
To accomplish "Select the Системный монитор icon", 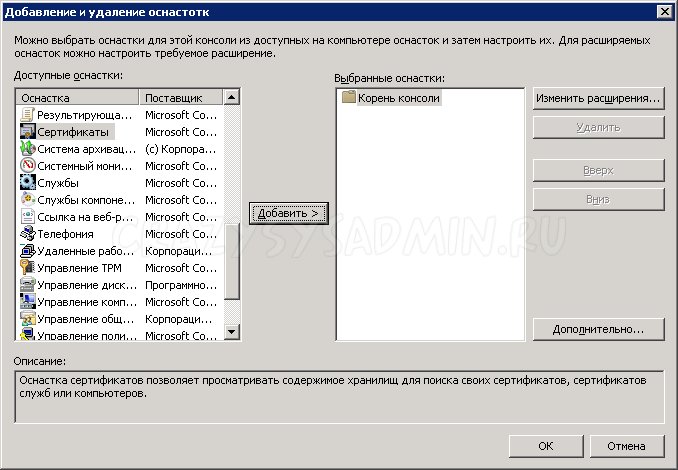I will (28, 166).
